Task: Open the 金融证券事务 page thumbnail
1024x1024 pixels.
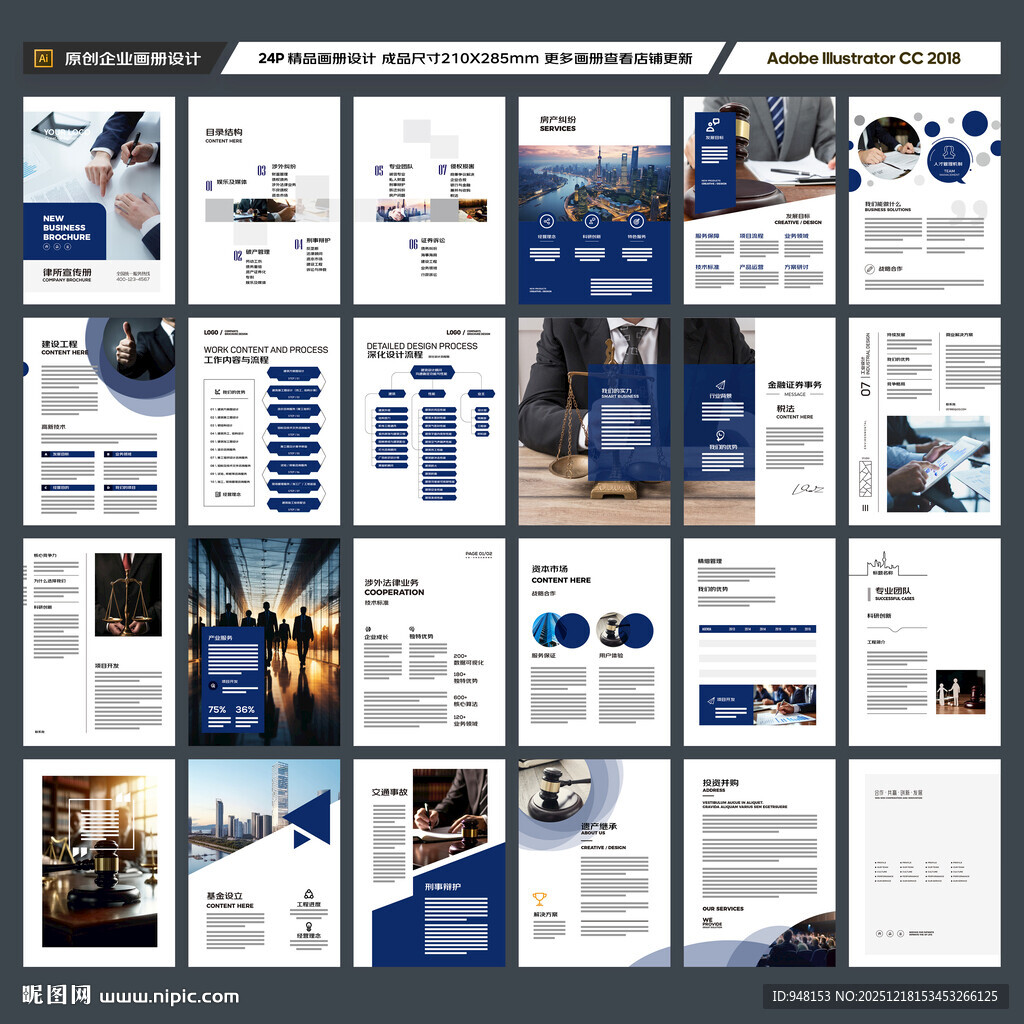Action: click(x=760, y=421)
